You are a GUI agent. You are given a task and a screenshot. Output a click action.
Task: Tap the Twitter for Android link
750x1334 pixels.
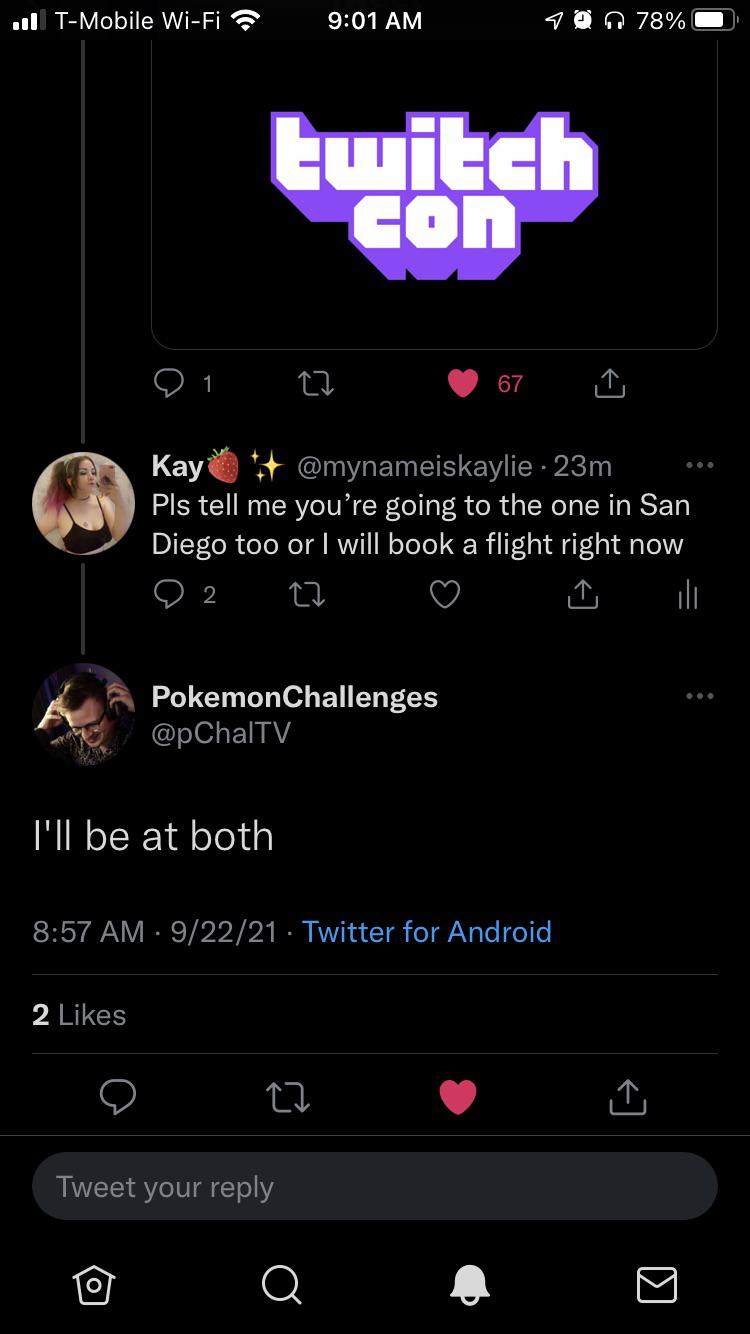pyautogui.click(x=427, y=932)
